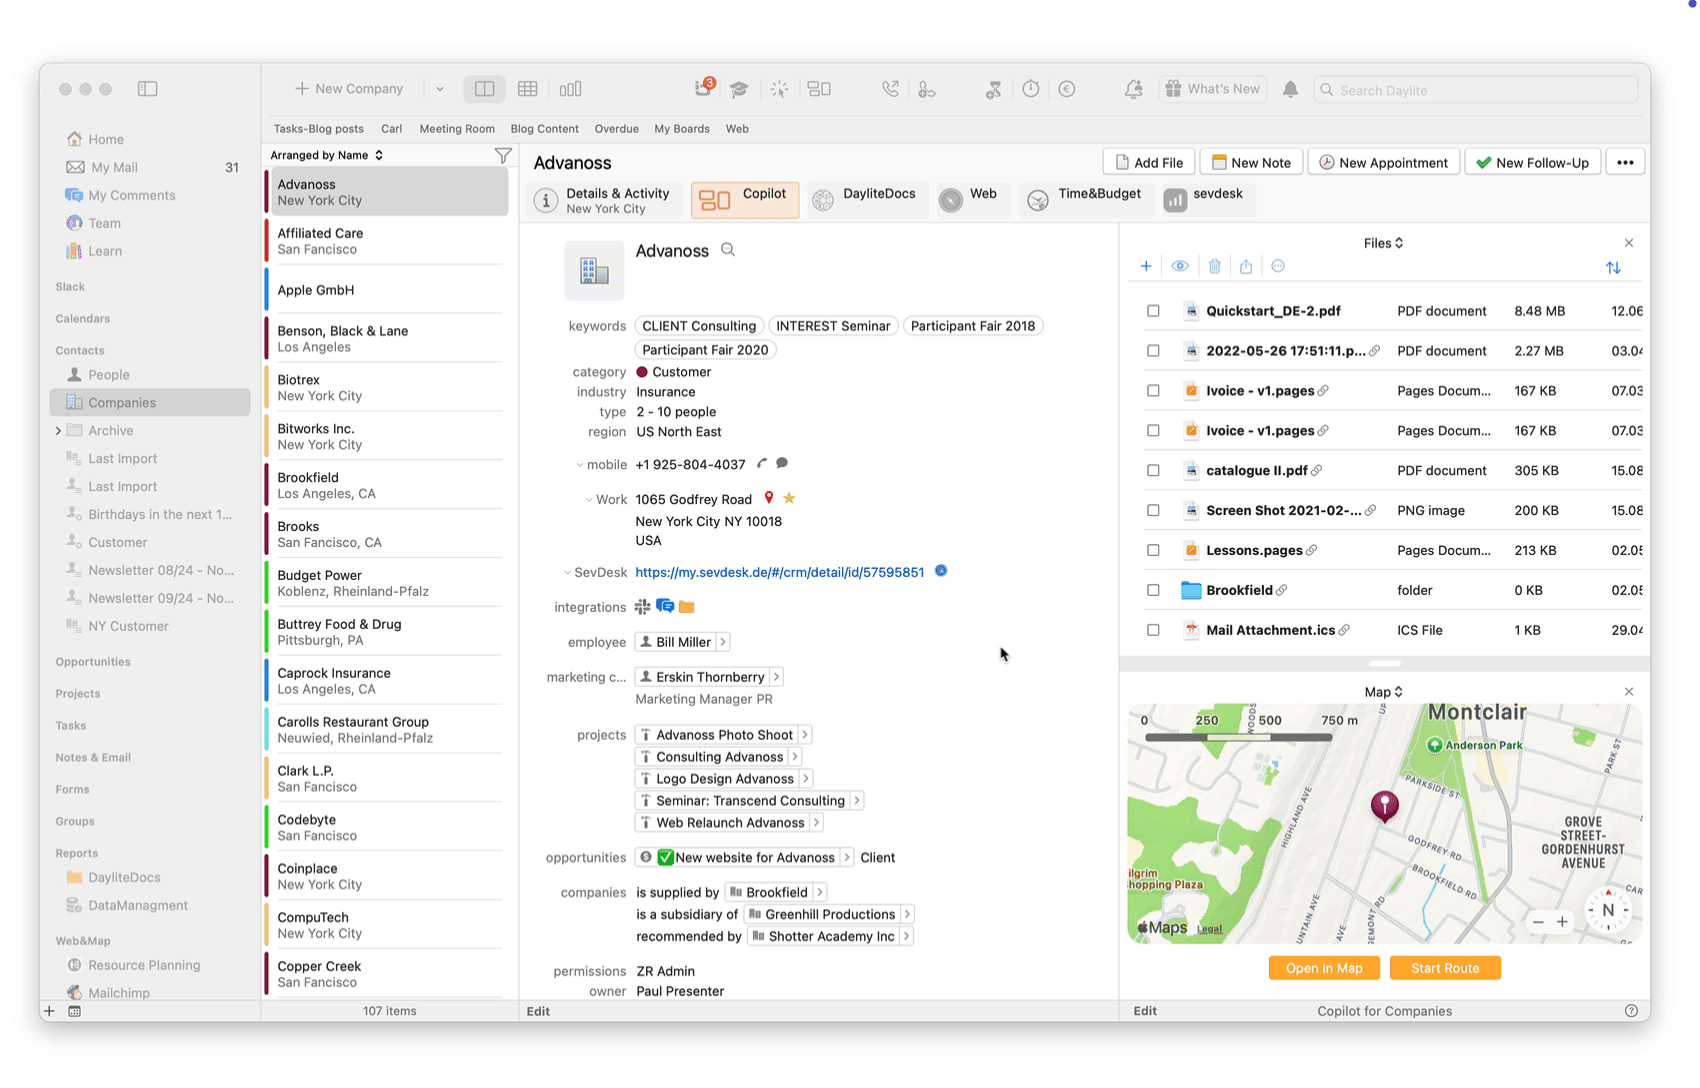Image resolution: width=1700 pixels, height=1088 pixels.
Task: Click the Open In Map button
Action: pyautogui.click(x=1324, y=968)
